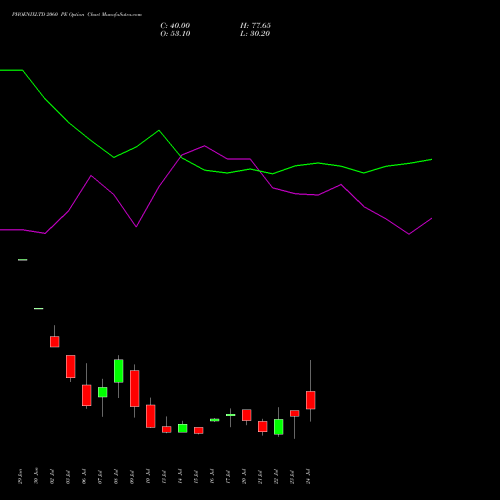The width and height of the screenshot is (500, 500).
Task: Click the 10 Jul date label
Action: pyautogui.click(x=148, y=476)
